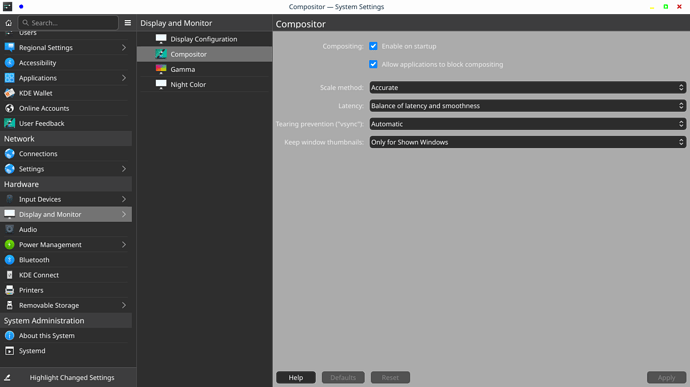The width and height of the screenshot is (690, 387).
Task: Open the Online Accounts entry
Action: (66, 108)
